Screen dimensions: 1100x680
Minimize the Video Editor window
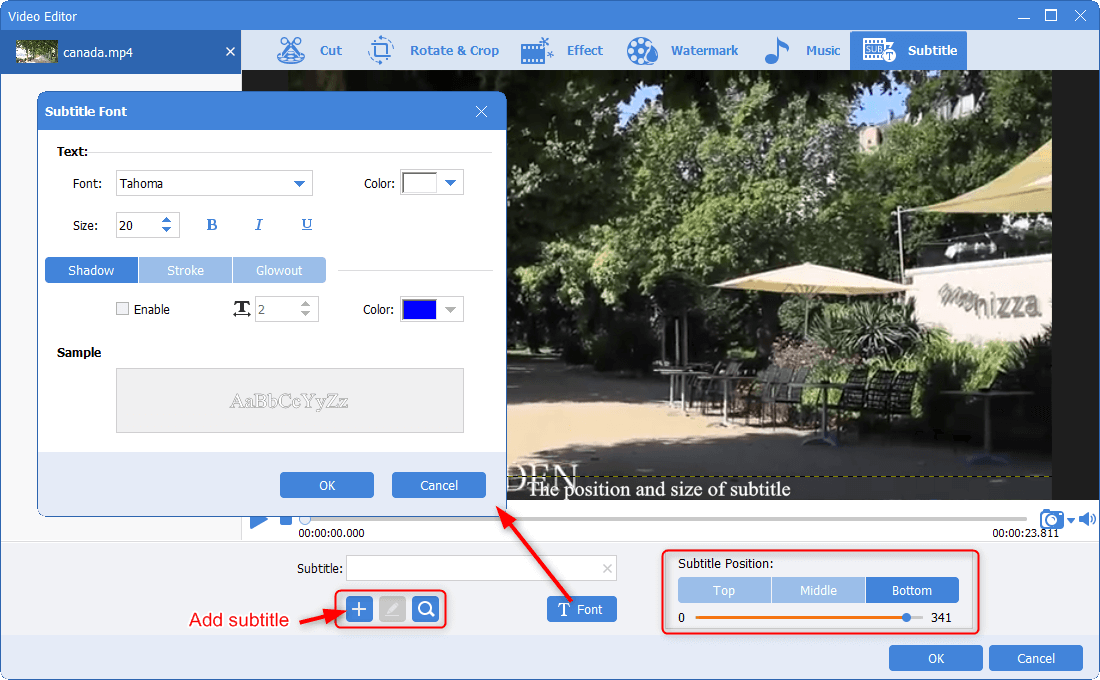[1024, 16]
